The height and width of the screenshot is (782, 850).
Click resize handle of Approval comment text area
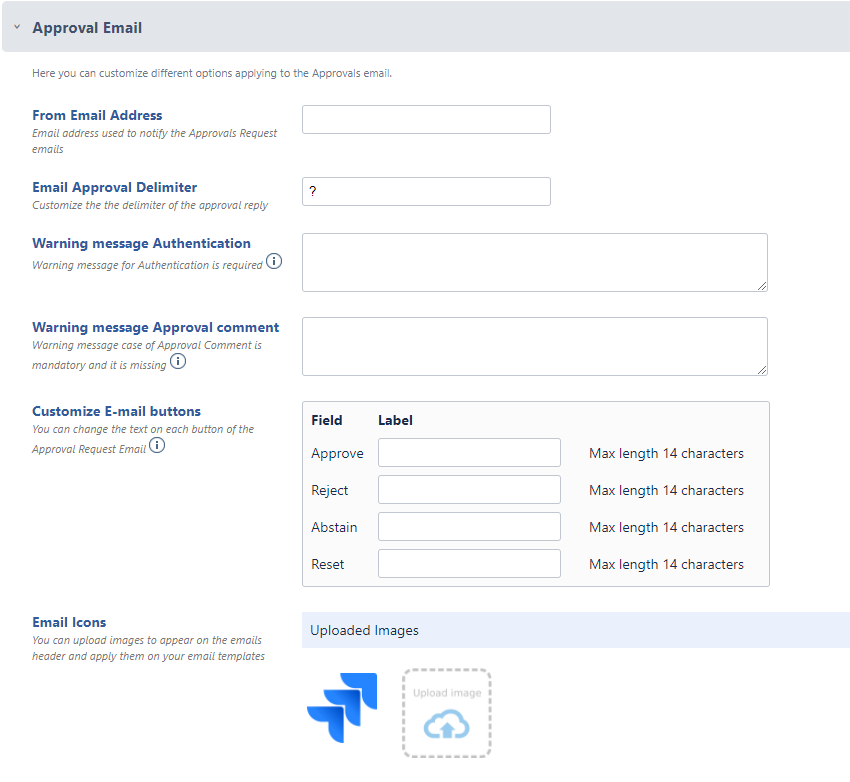pos(762,370)
